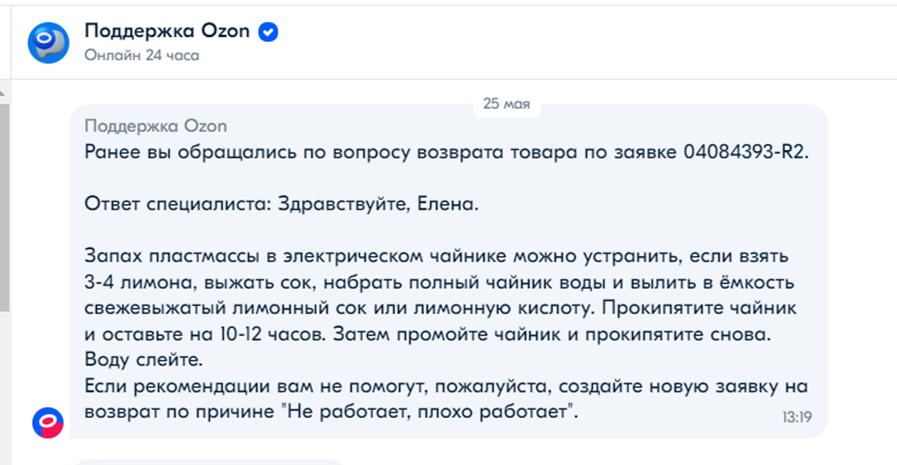Select the request number 04084393-R2
This screenshot has width=897, height=465.
(744, 152)
